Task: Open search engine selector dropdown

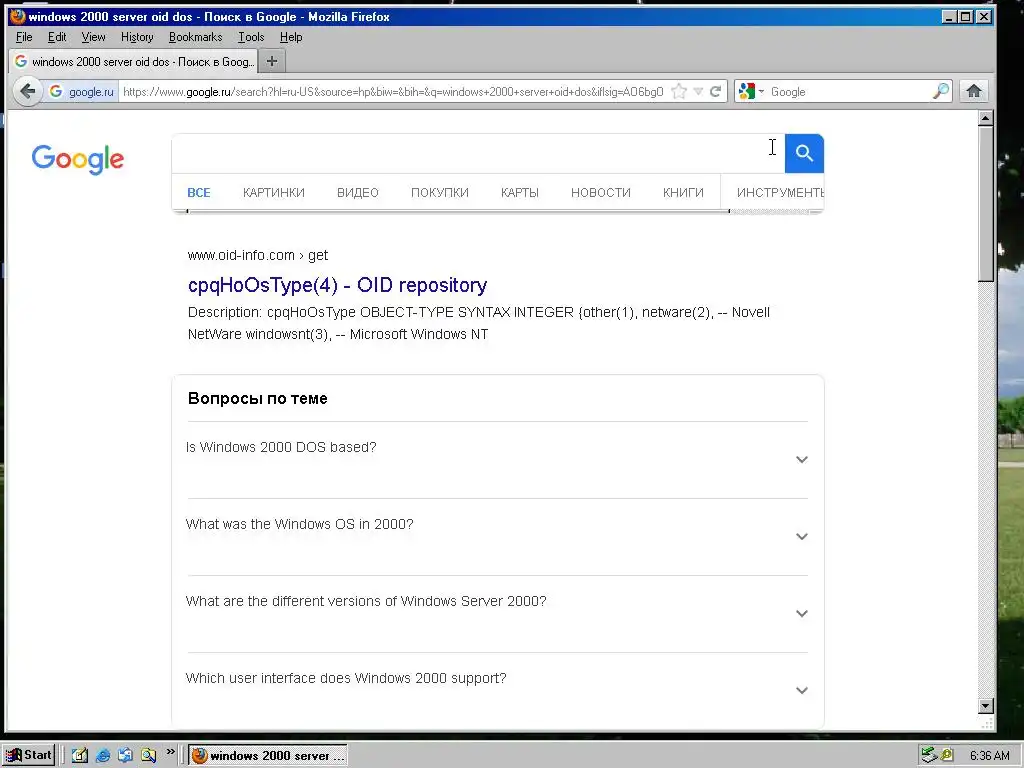Action: (x=761, y=91)
